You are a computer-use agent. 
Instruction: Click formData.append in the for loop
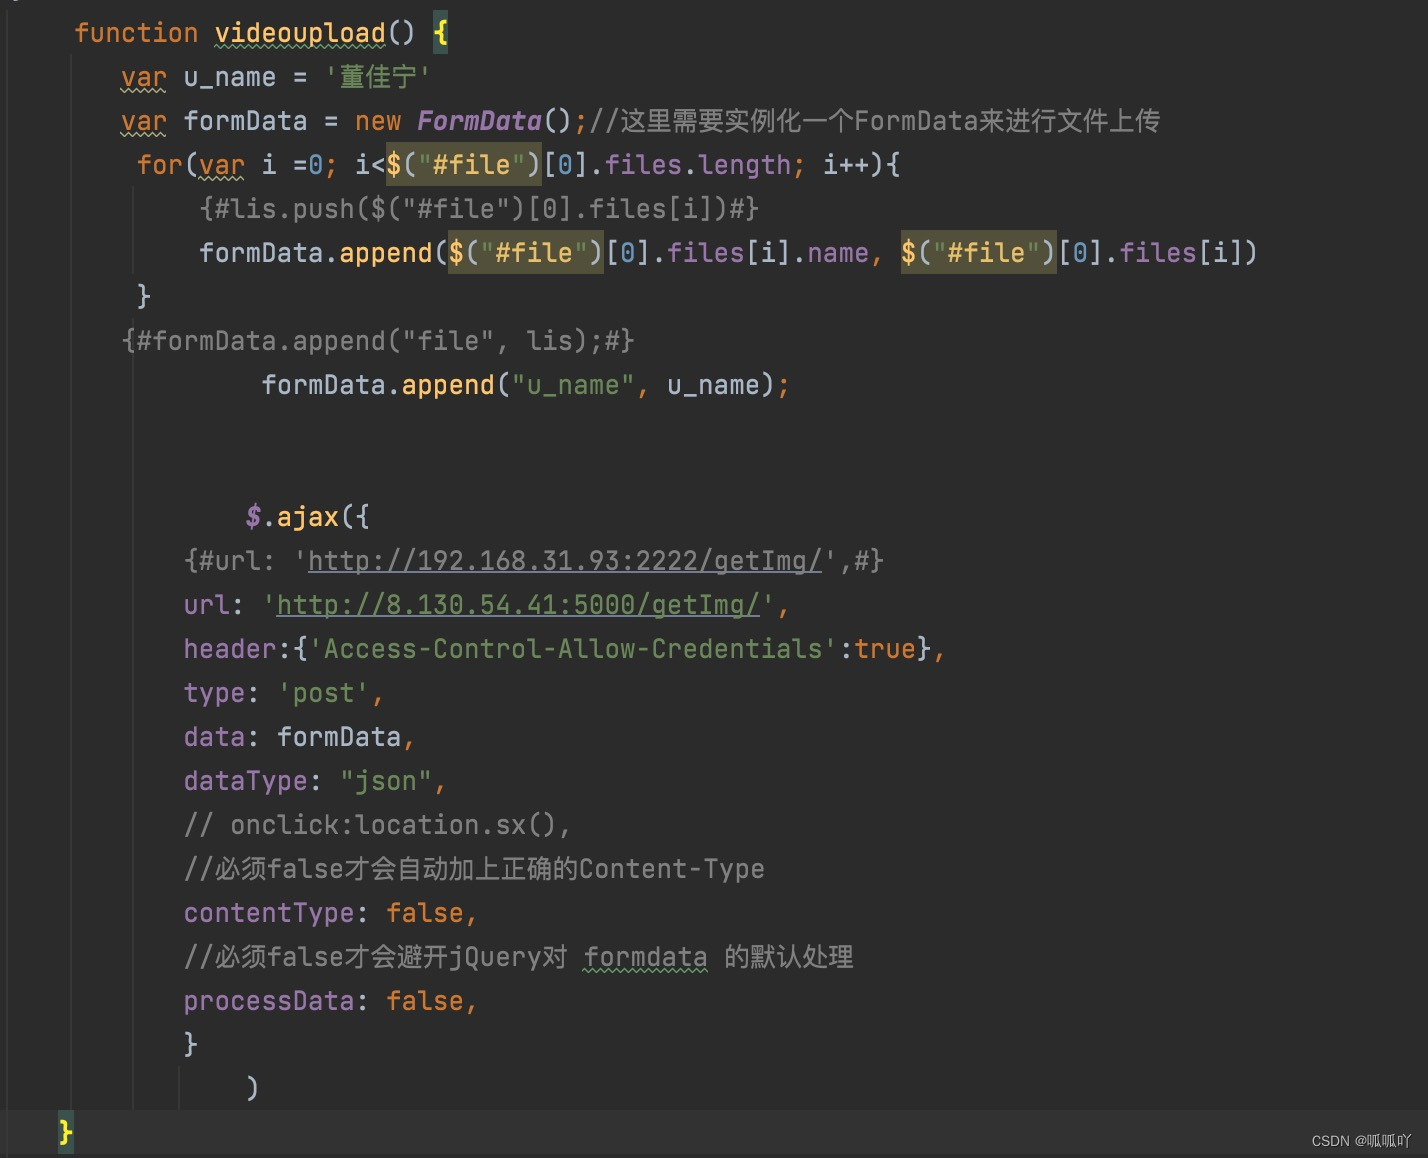coord(316,253)
